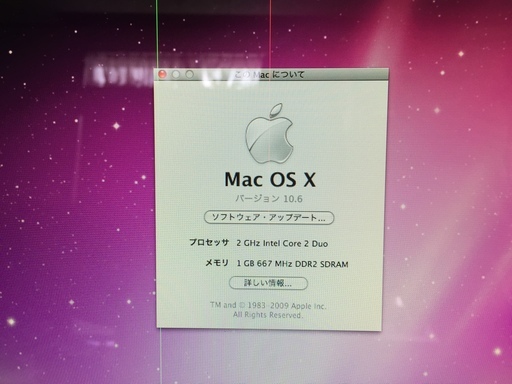Click the 2 GHz Intel Core 2 Duo text

point(282,243)
